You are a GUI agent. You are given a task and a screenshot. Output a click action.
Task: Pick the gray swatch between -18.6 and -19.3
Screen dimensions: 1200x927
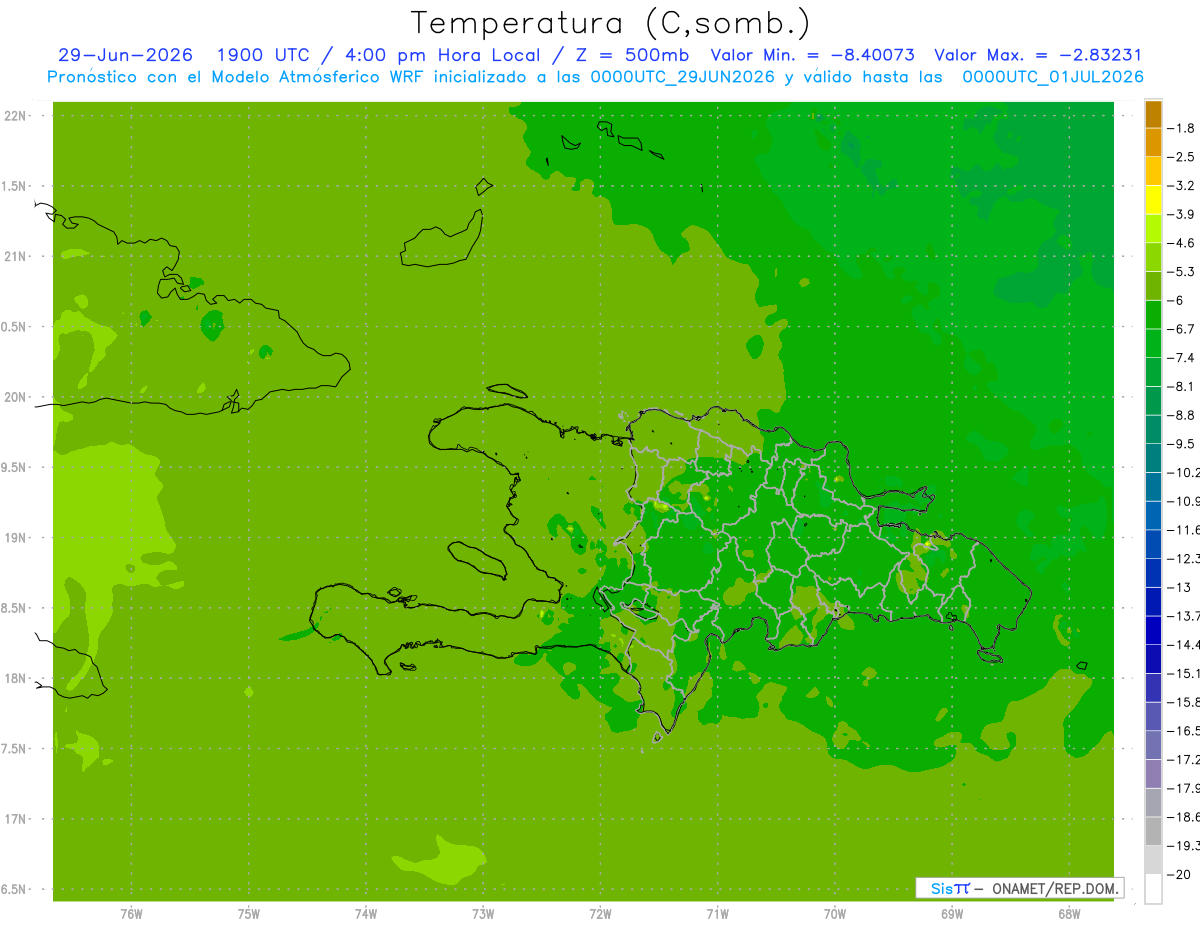click(1153, 831)
